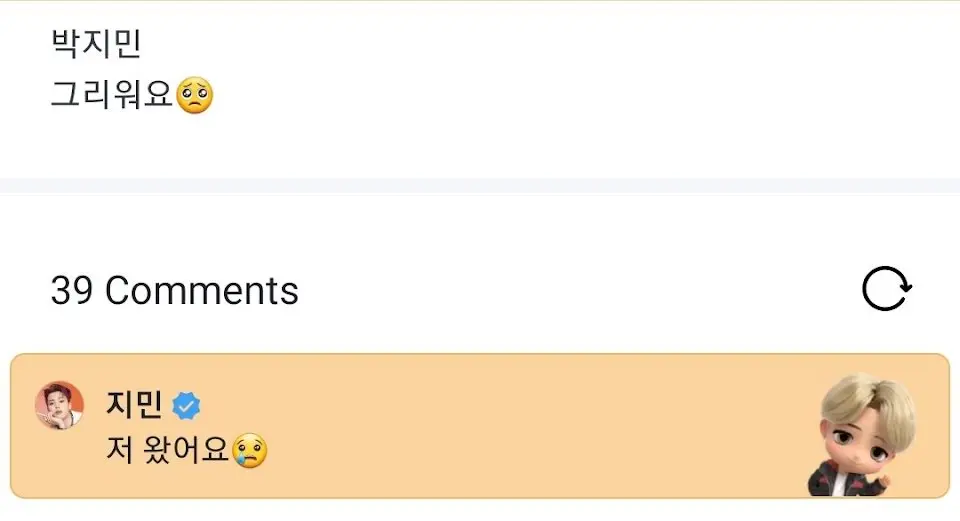Click the blue verified badge beside 지민
Screen dimensions: 960x521
pyautogui.click(x=186, y=406)
